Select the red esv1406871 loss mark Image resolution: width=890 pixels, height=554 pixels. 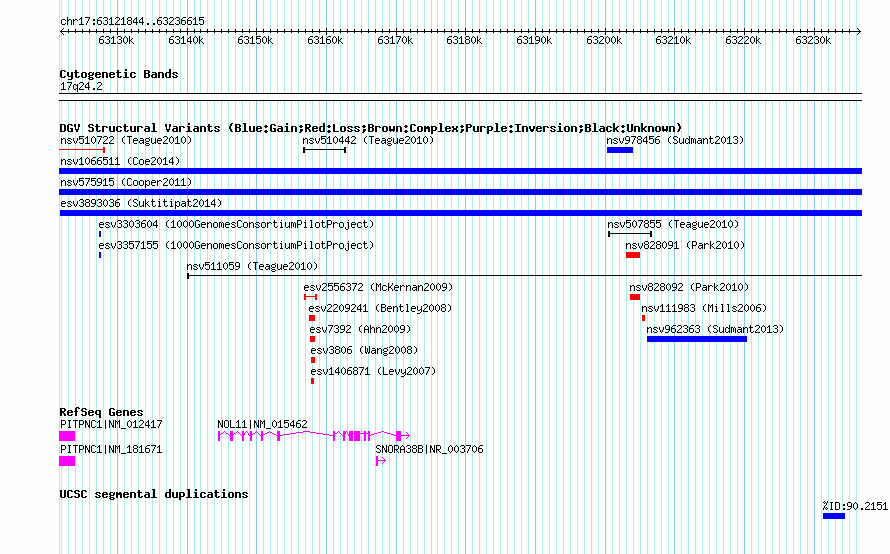pyautogui.click(x=312, y=381)
